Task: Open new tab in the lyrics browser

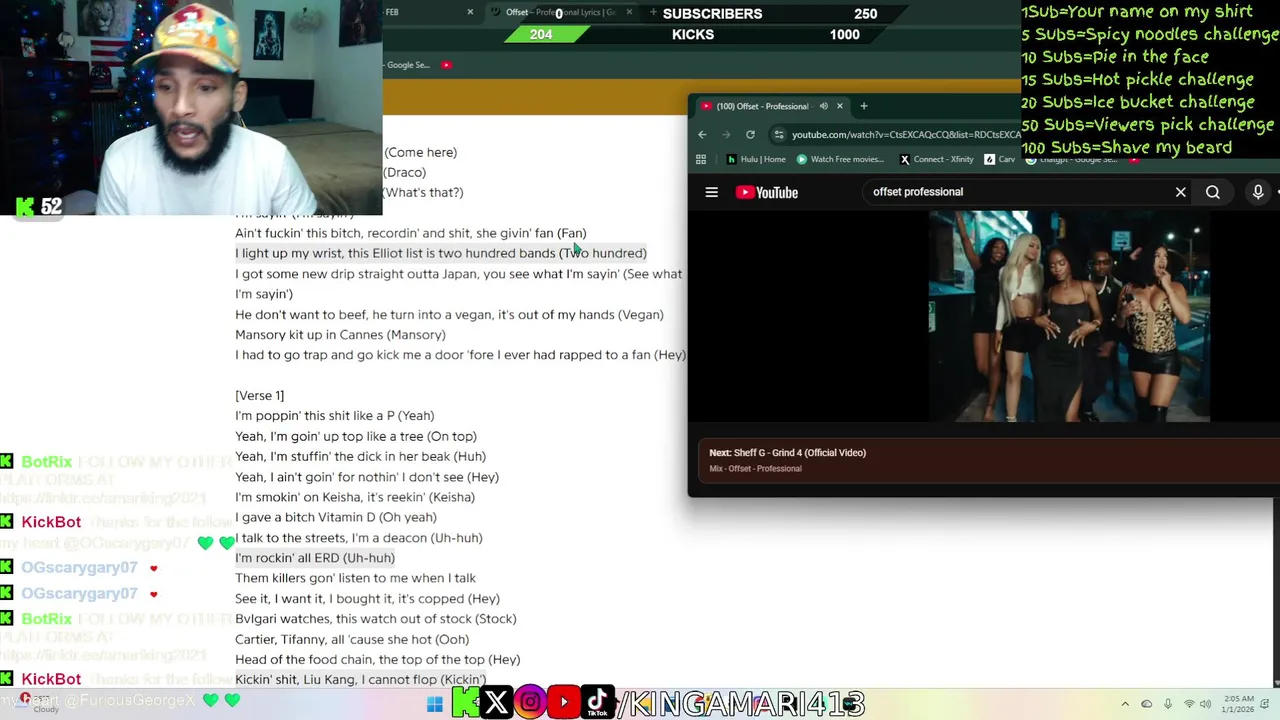Action: click(x=653, y=12)
